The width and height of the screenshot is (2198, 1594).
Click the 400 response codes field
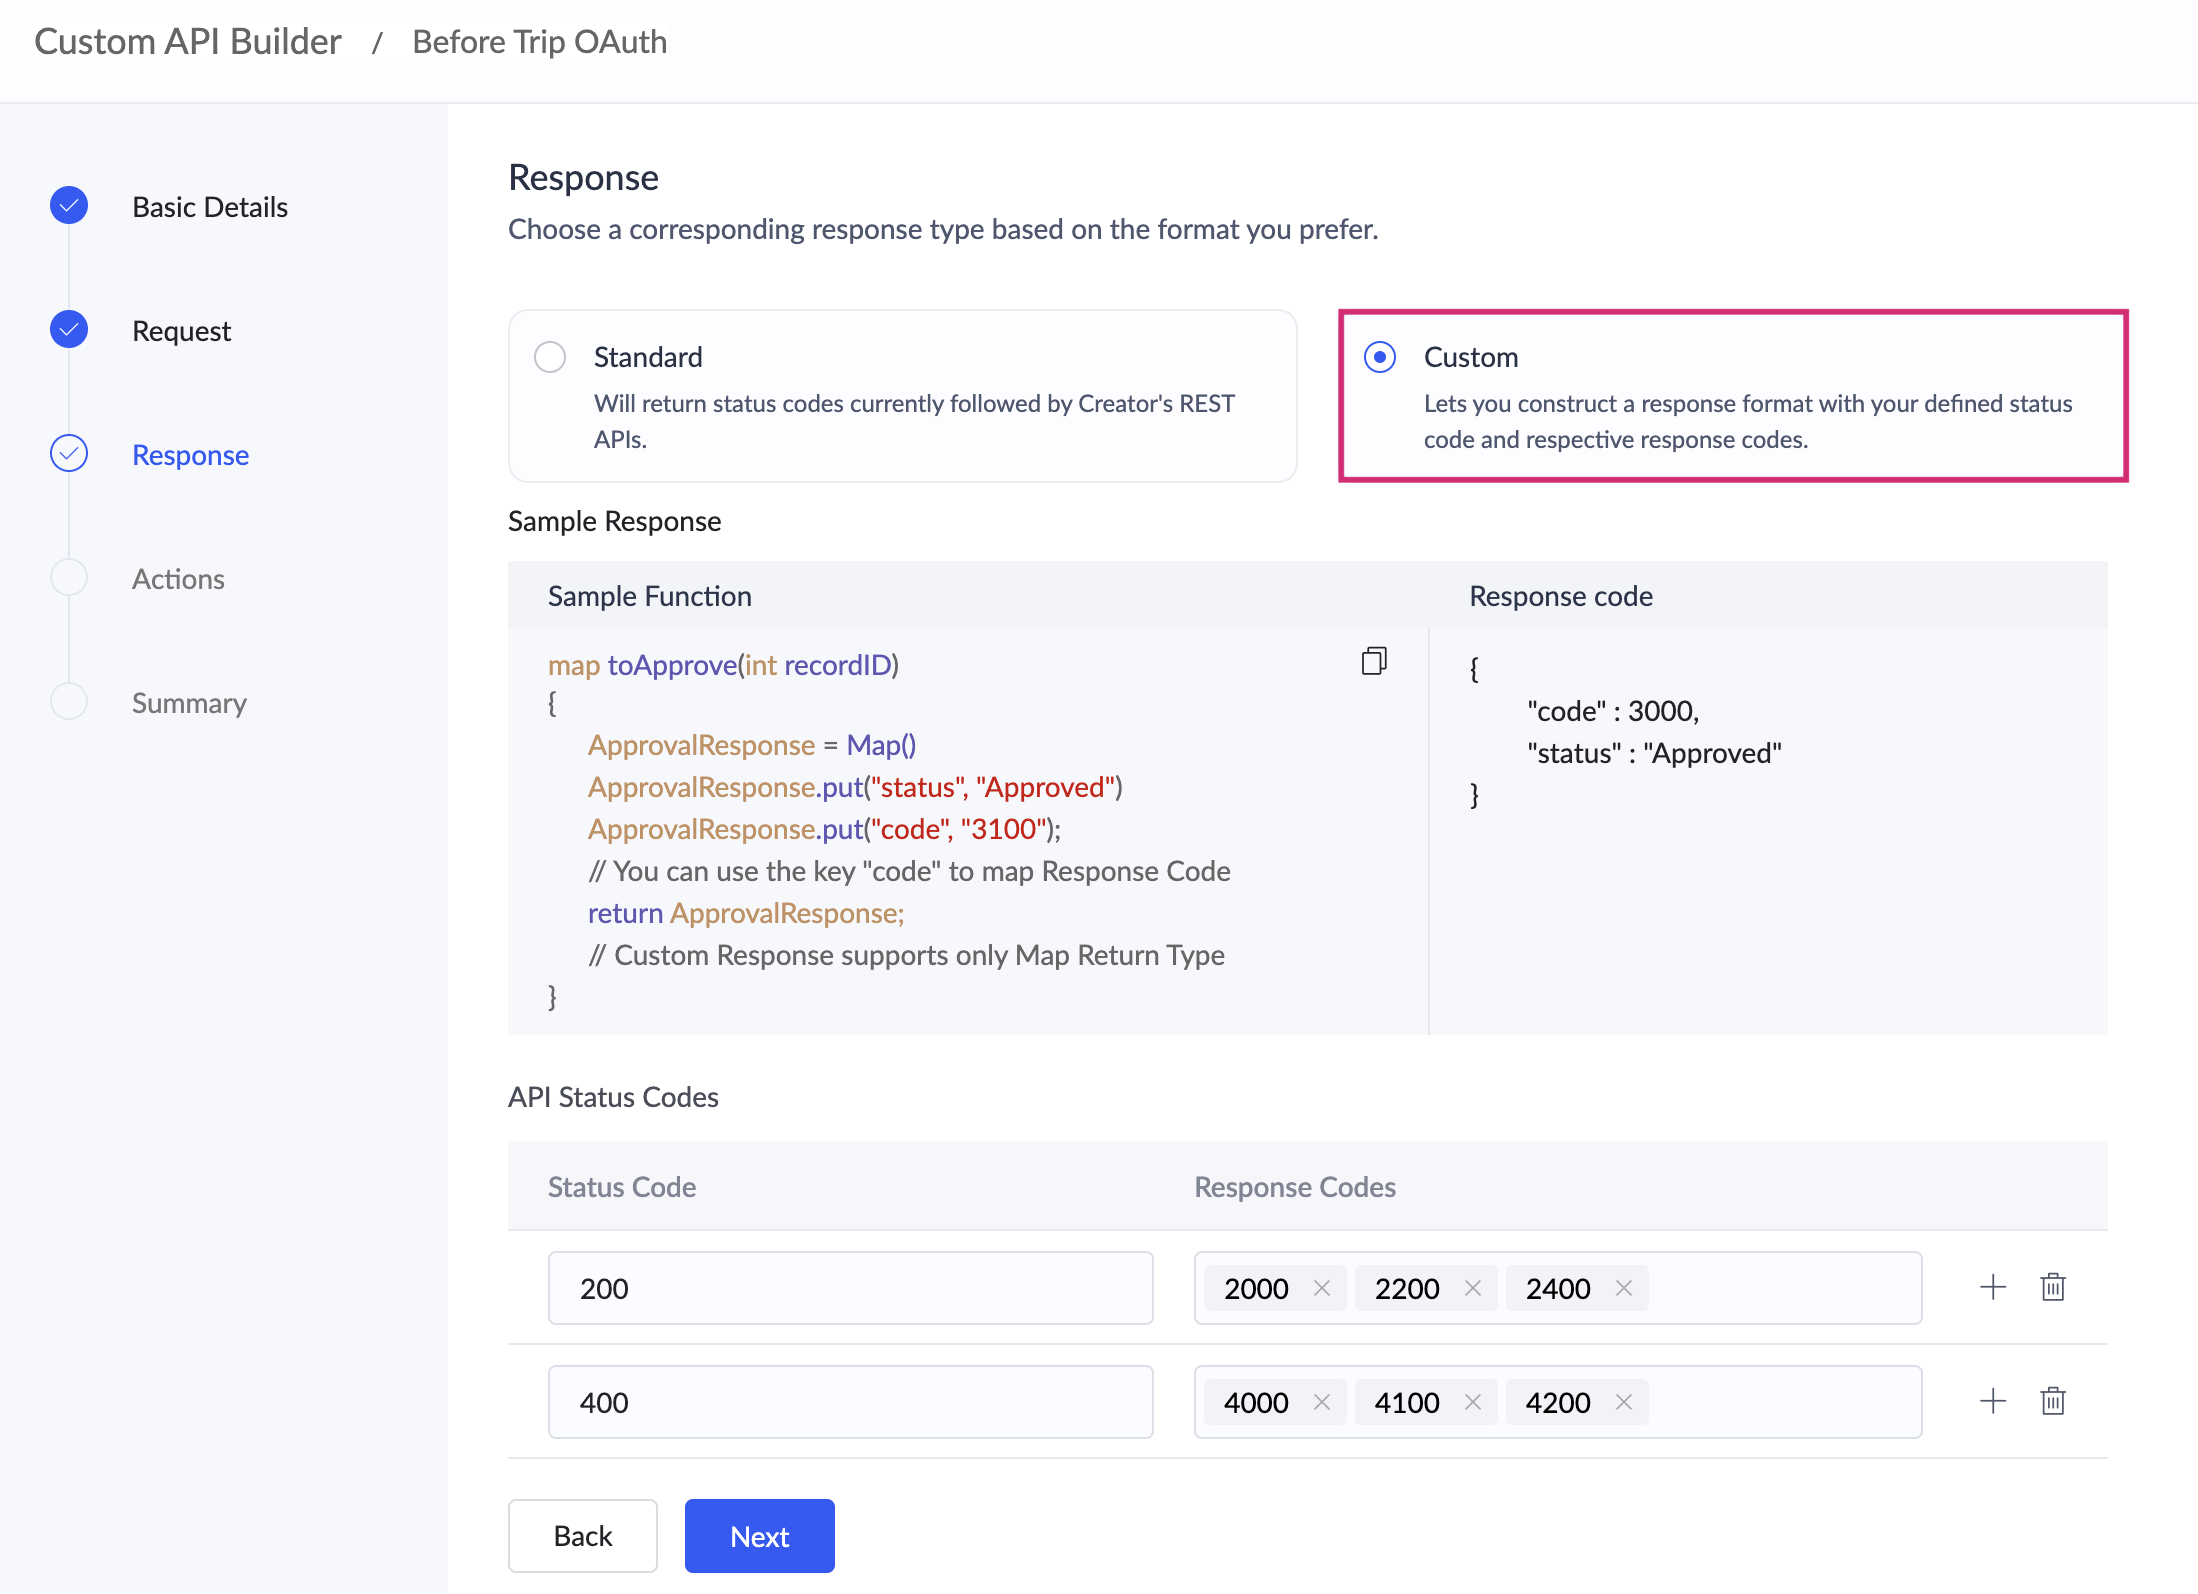pyautogui.click(x=1780, y=1402)
